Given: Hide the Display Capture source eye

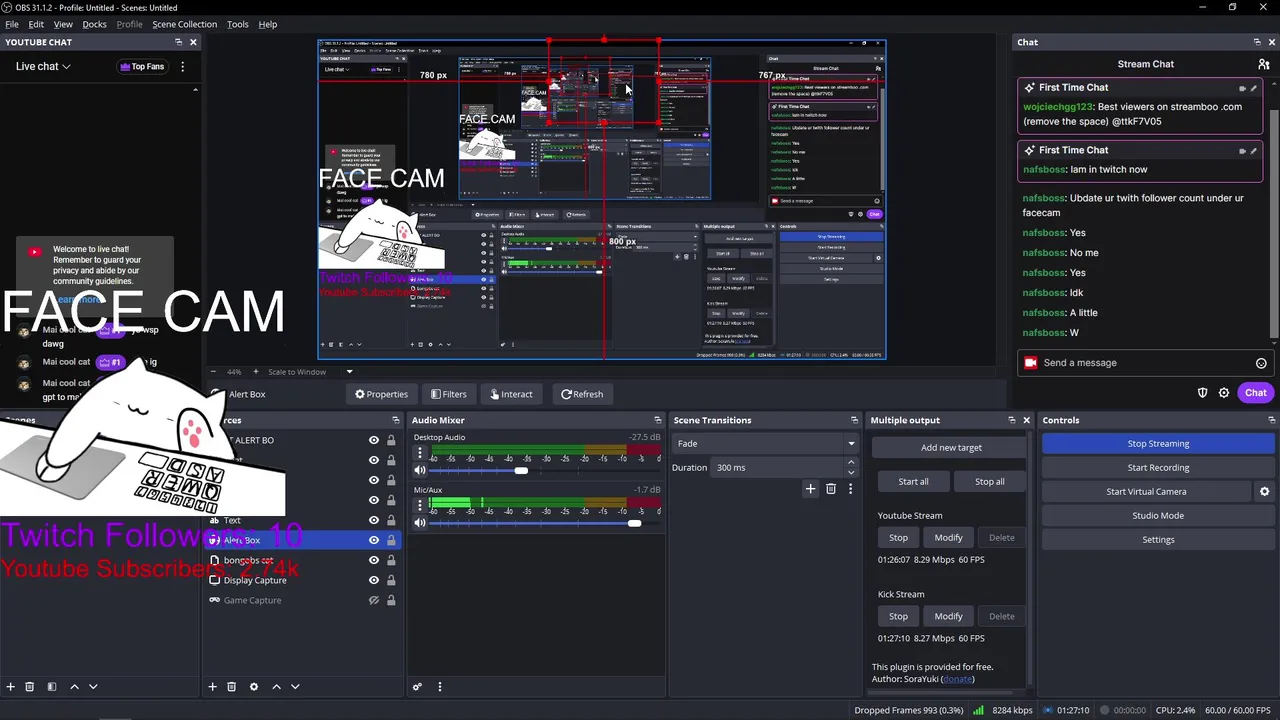Looking at the screenshot, I should point(374,580).
